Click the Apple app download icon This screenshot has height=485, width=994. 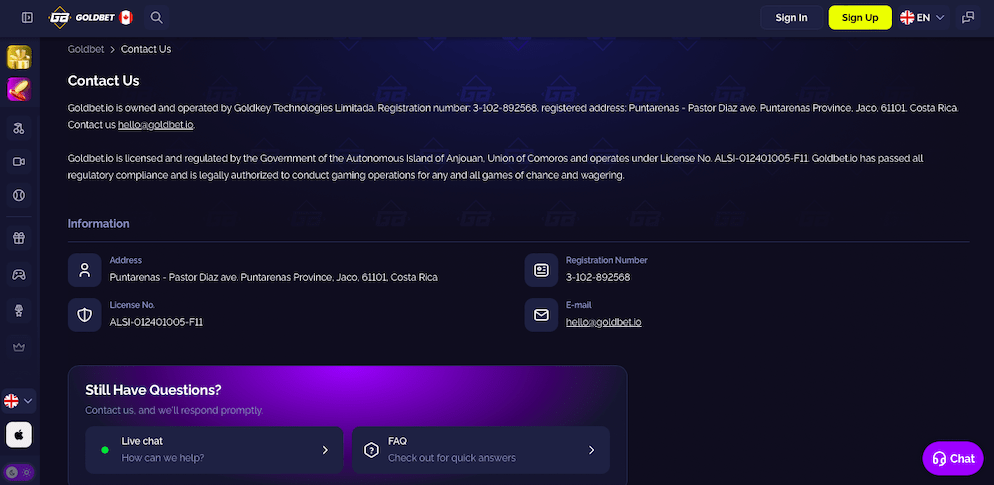[x=19, y=435]
